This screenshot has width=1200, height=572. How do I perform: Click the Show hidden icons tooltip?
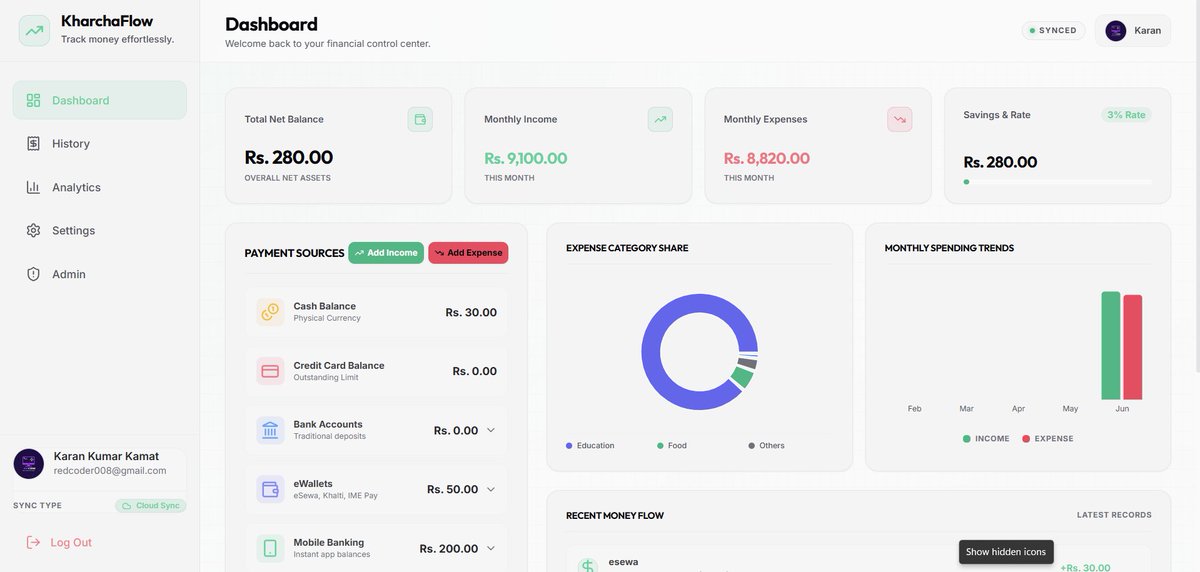click(x=1006, y=552)
